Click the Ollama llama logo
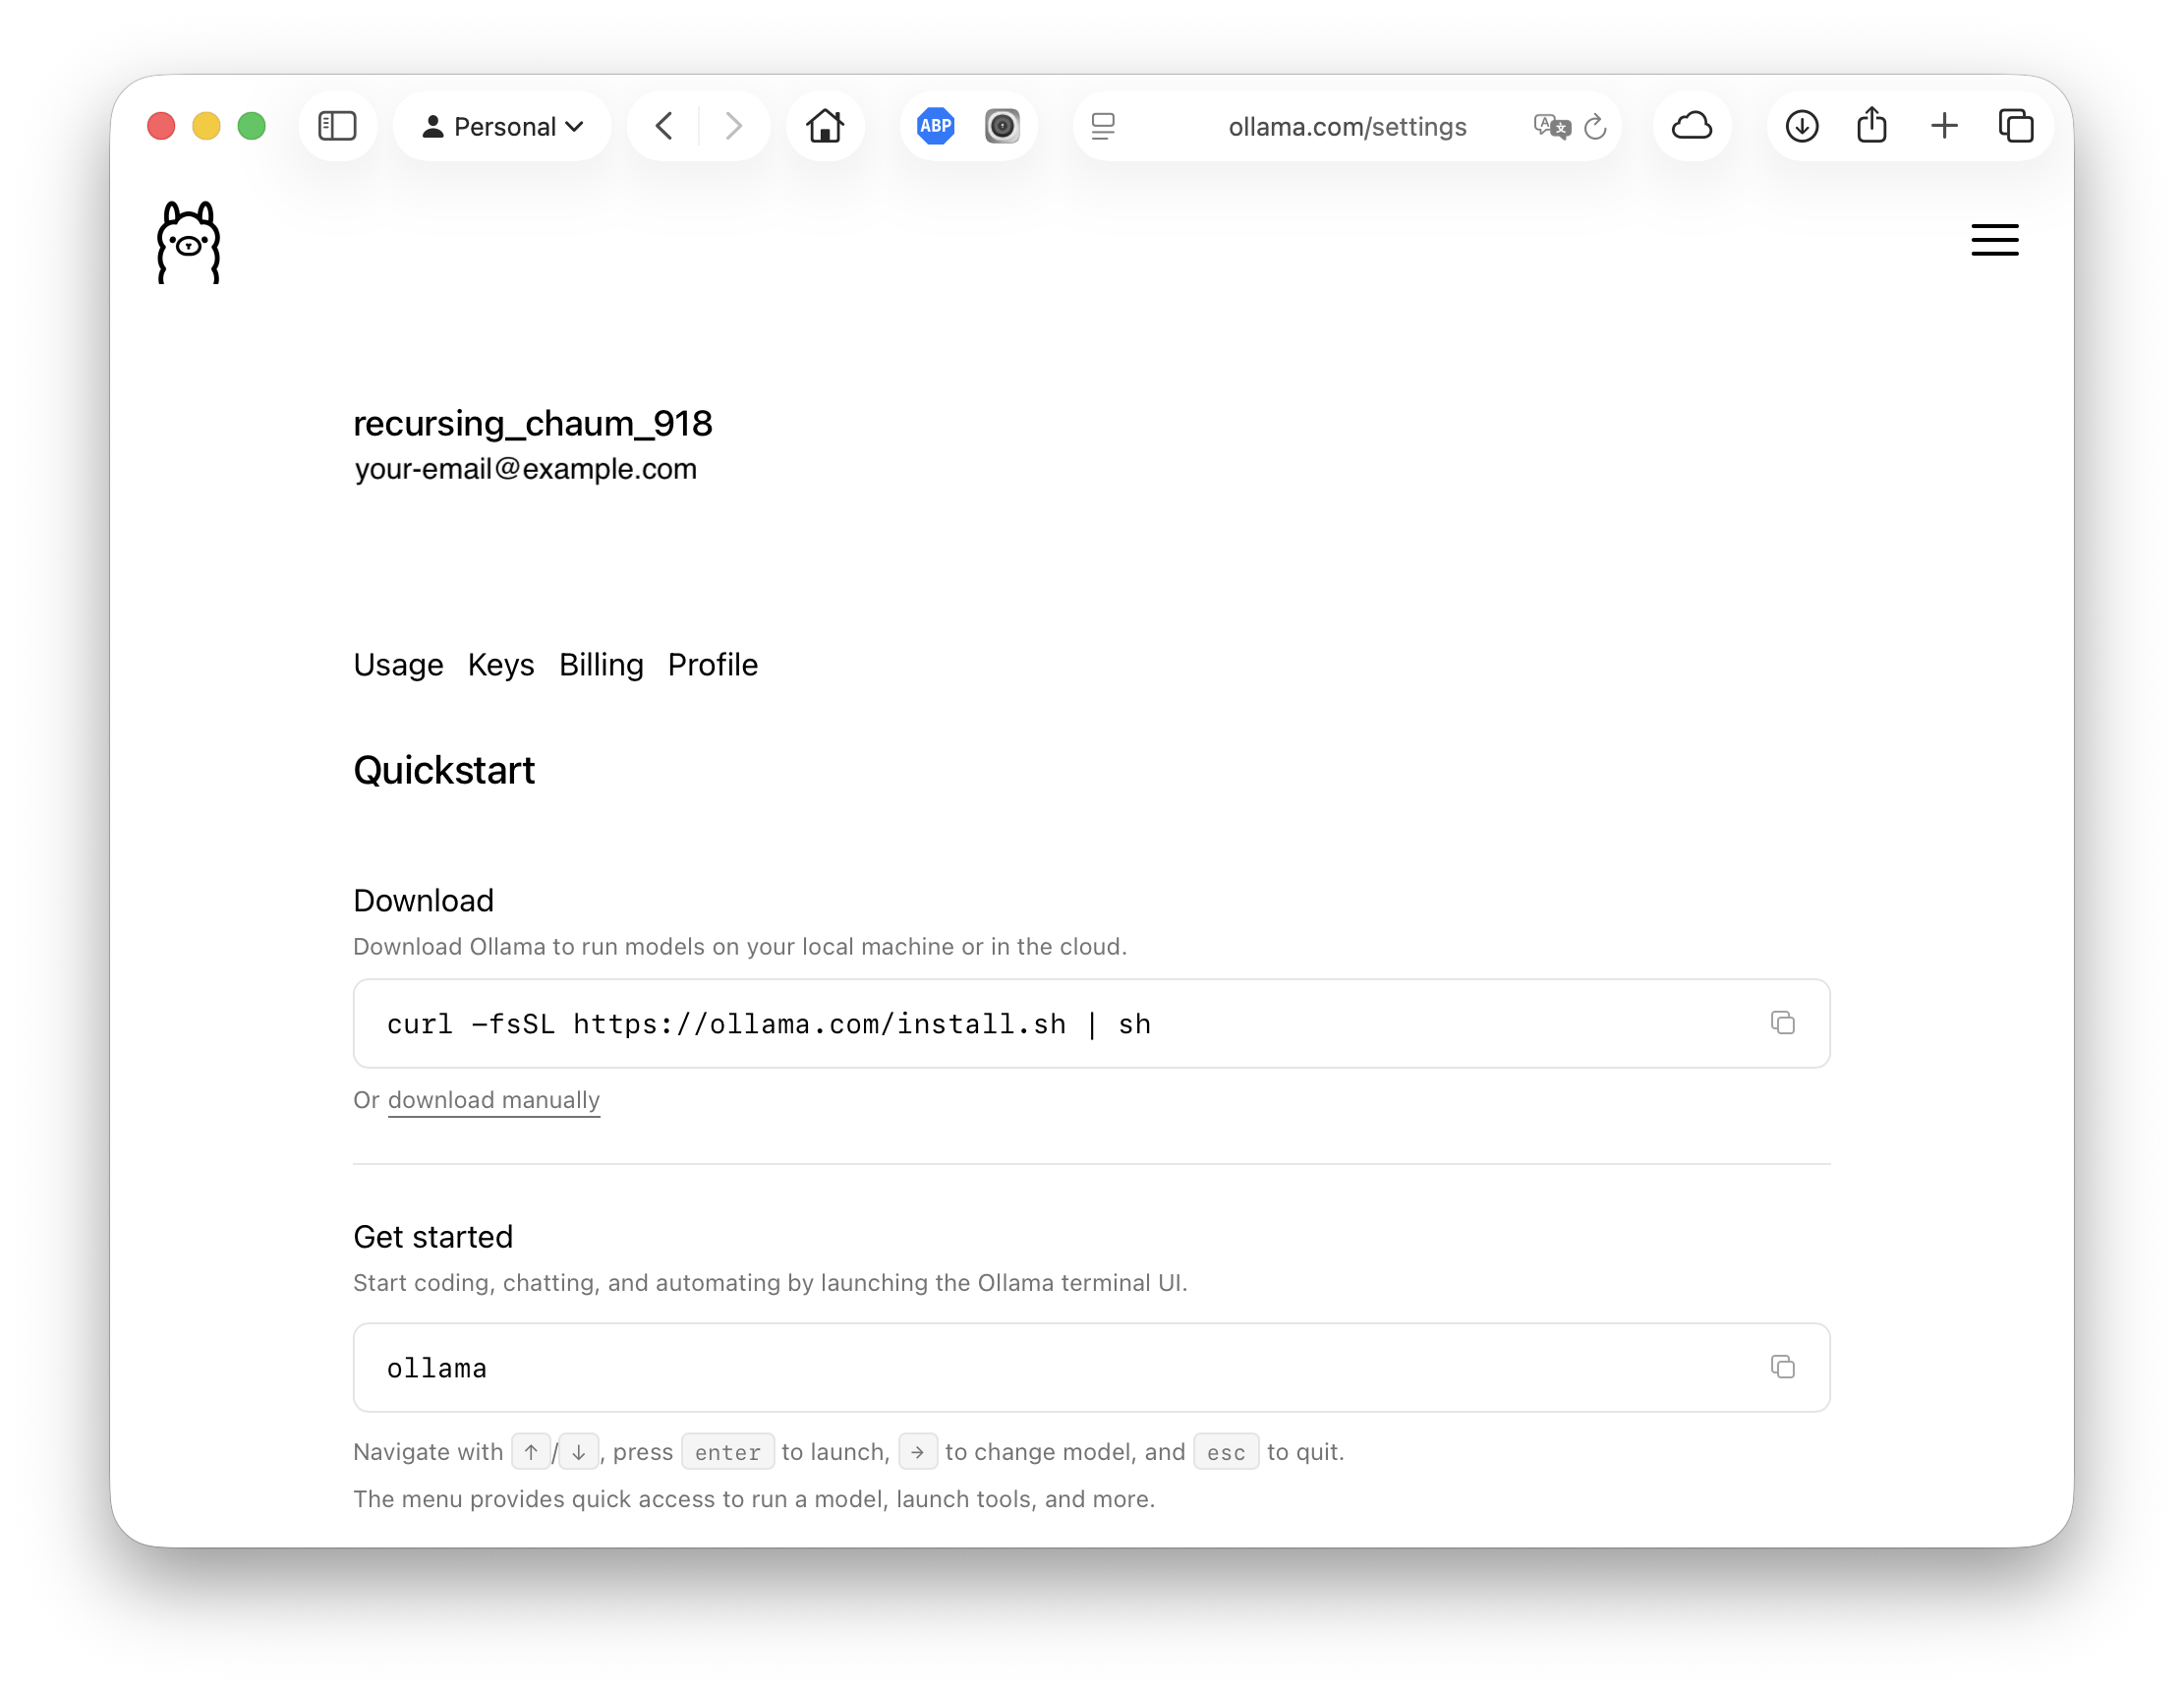2184x1693 pixels. point(188,242)
